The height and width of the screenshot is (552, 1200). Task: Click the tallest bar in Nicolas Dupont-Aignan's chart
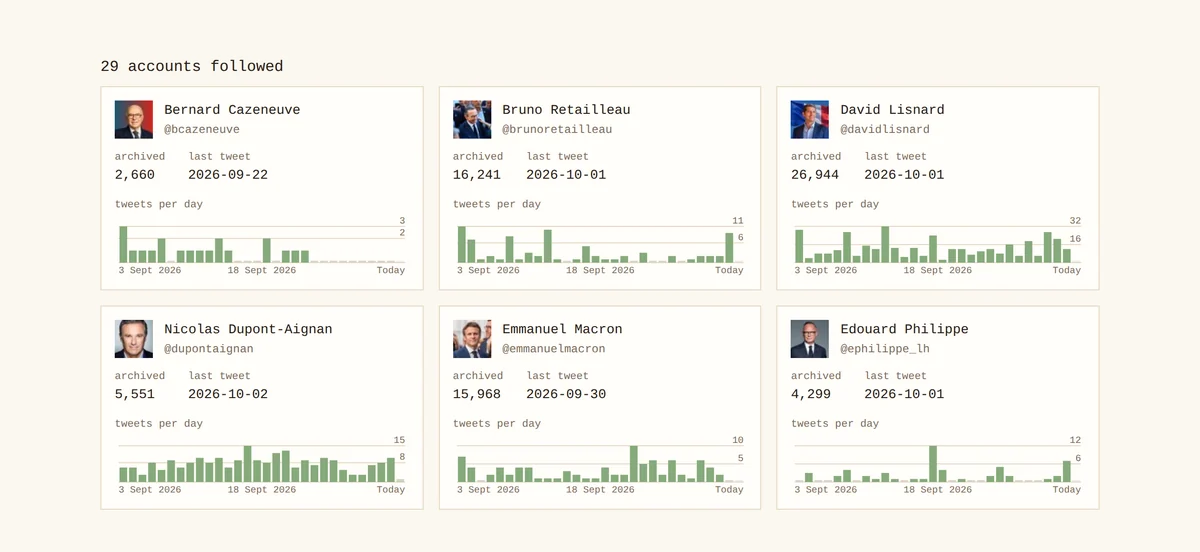[248, 464]
